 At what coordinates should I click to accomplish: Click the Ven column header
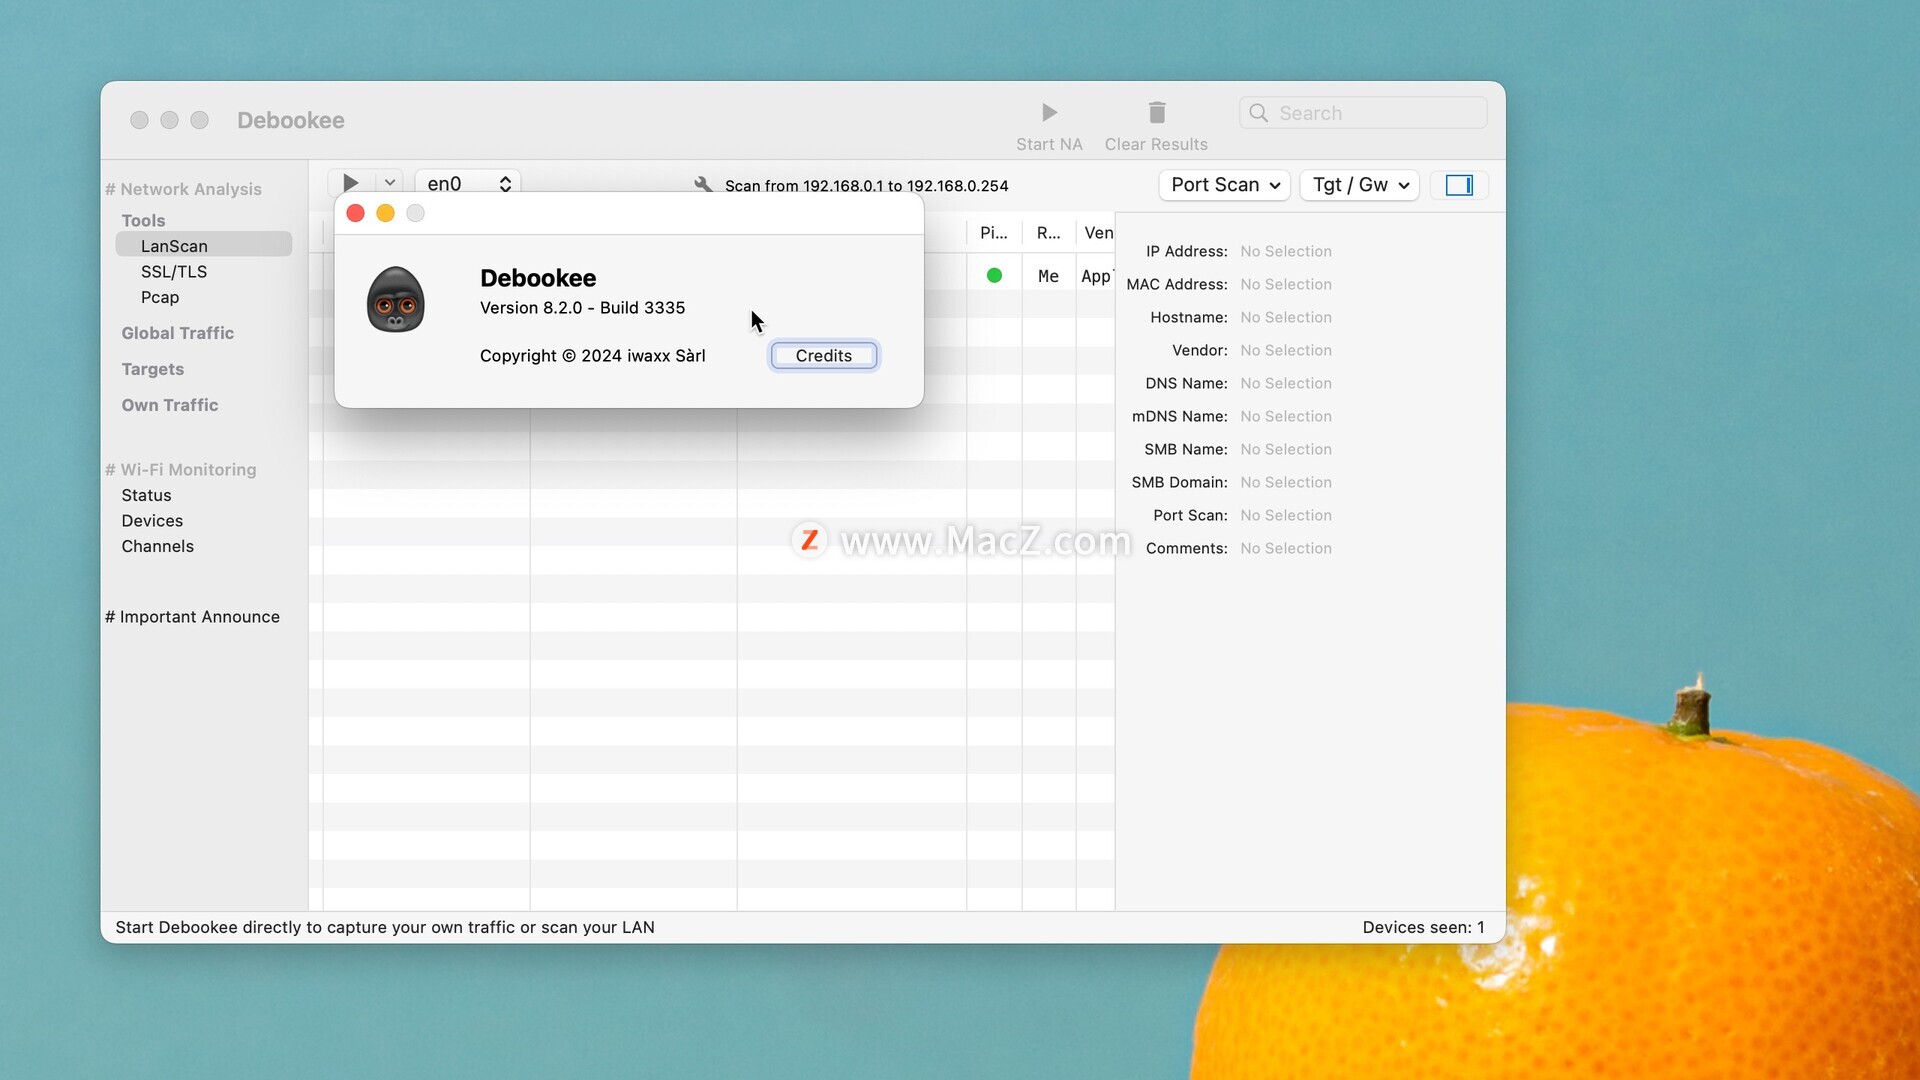point(1098,232)
